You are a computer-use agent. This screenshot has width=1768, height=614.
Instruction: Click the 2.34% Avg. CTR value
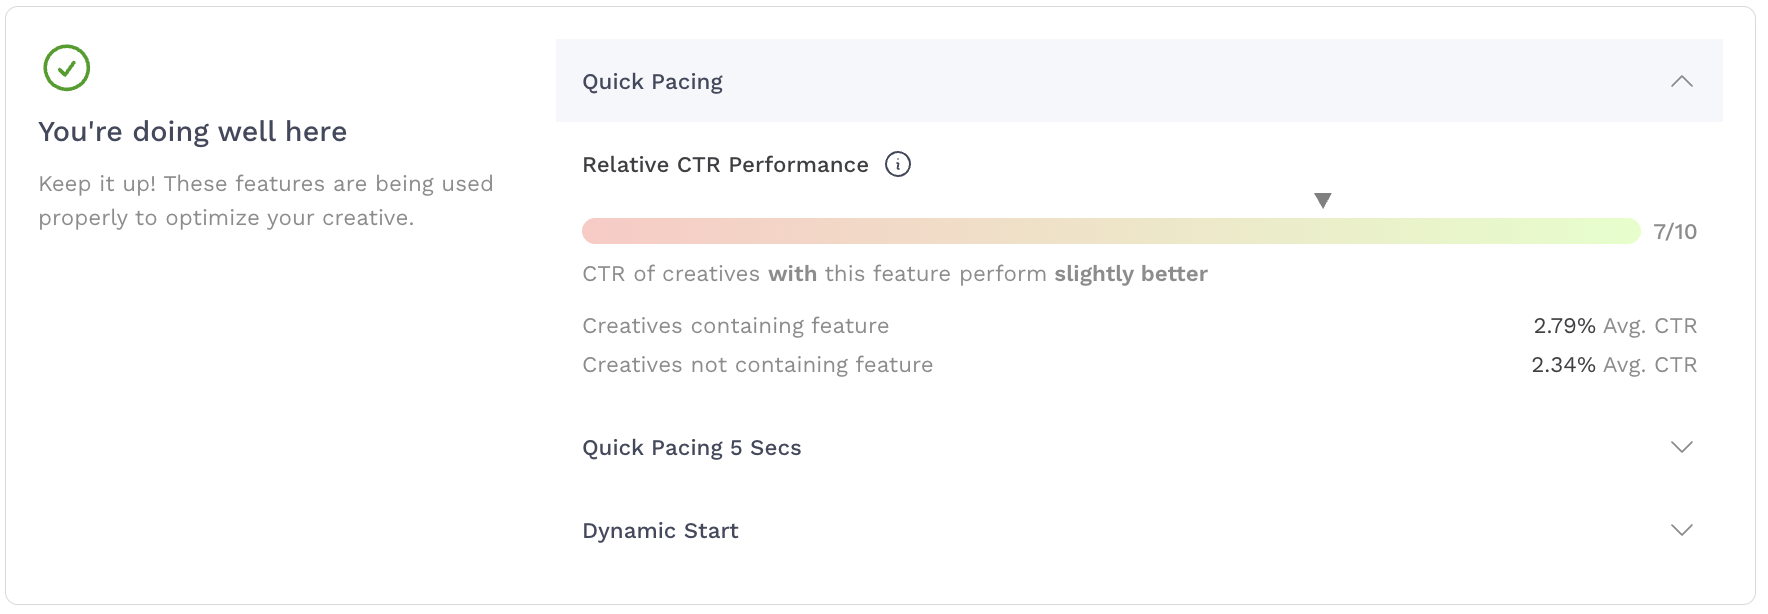click(x=1613, y=365)
